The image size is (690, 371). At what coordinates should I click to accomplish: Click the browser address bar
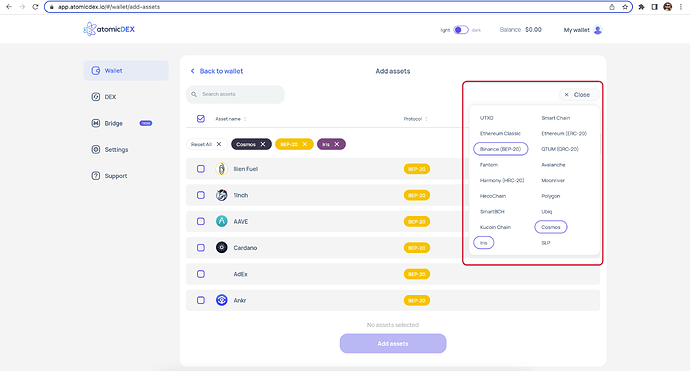point(338,7)
